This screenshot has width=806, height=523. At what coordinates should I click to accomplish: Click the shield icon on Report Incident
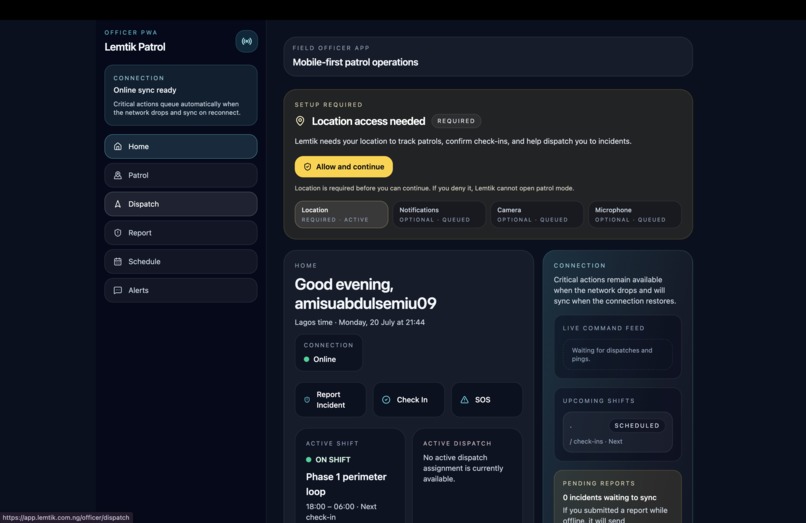point(307,400)
